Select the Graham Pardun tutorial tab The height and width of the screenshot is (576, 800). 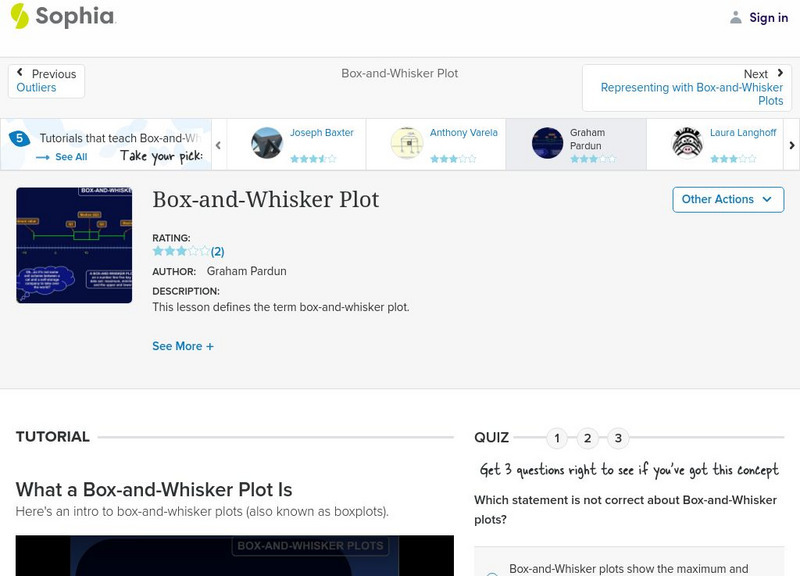pyautogui.click(x=576, y=144)
